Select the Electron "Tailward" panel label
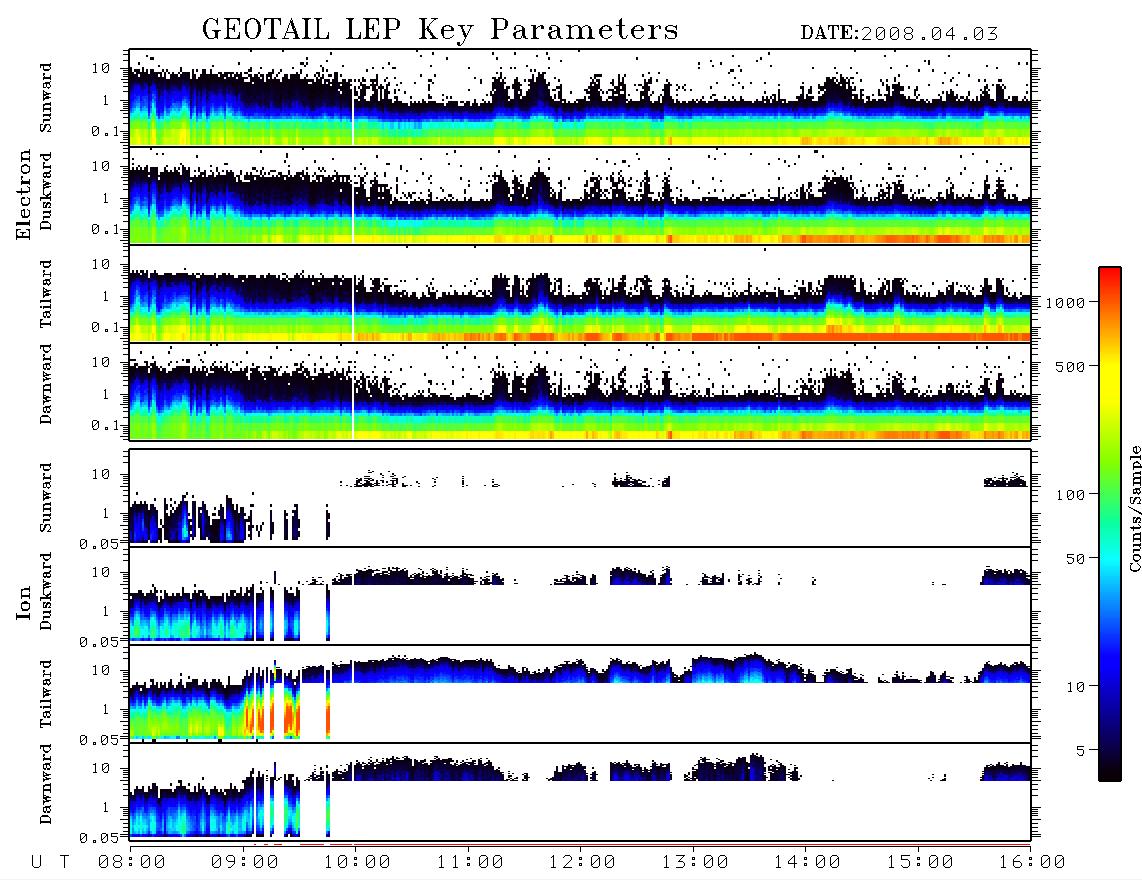This screenshot has width=1142, height=880. click(x=46, y=294)
